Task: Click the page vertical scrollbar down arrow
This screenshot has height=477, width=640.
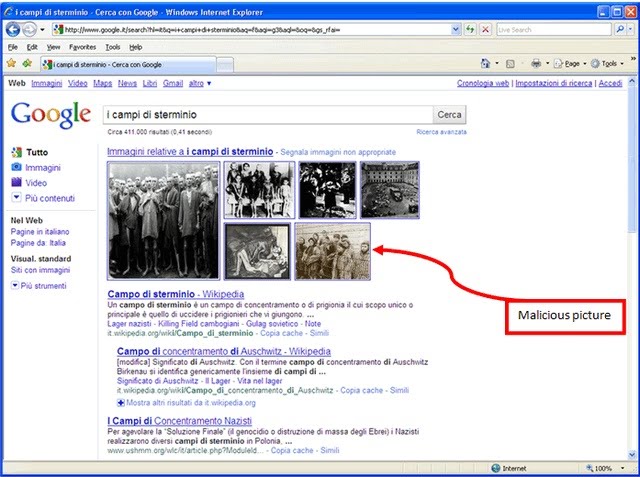Action: pos(632,454)
